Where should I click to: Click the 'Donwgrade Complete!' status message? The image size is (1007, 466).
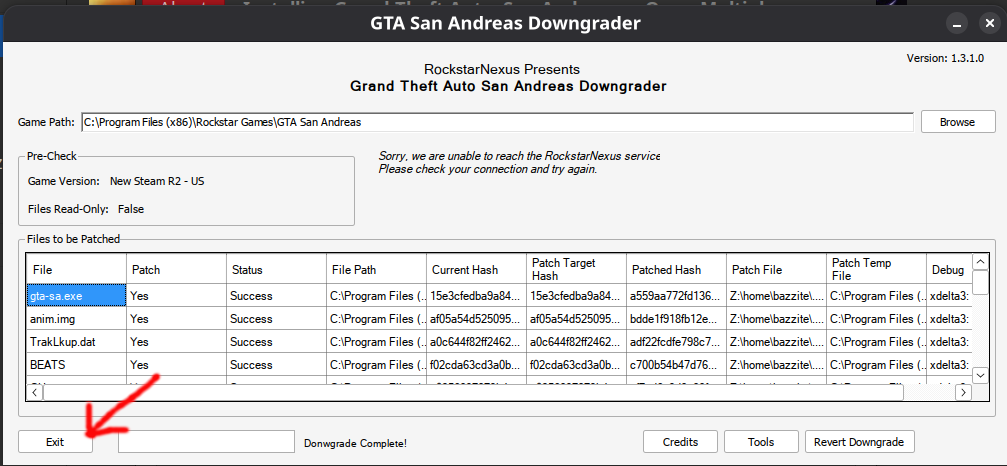click(x=355, y=443)
